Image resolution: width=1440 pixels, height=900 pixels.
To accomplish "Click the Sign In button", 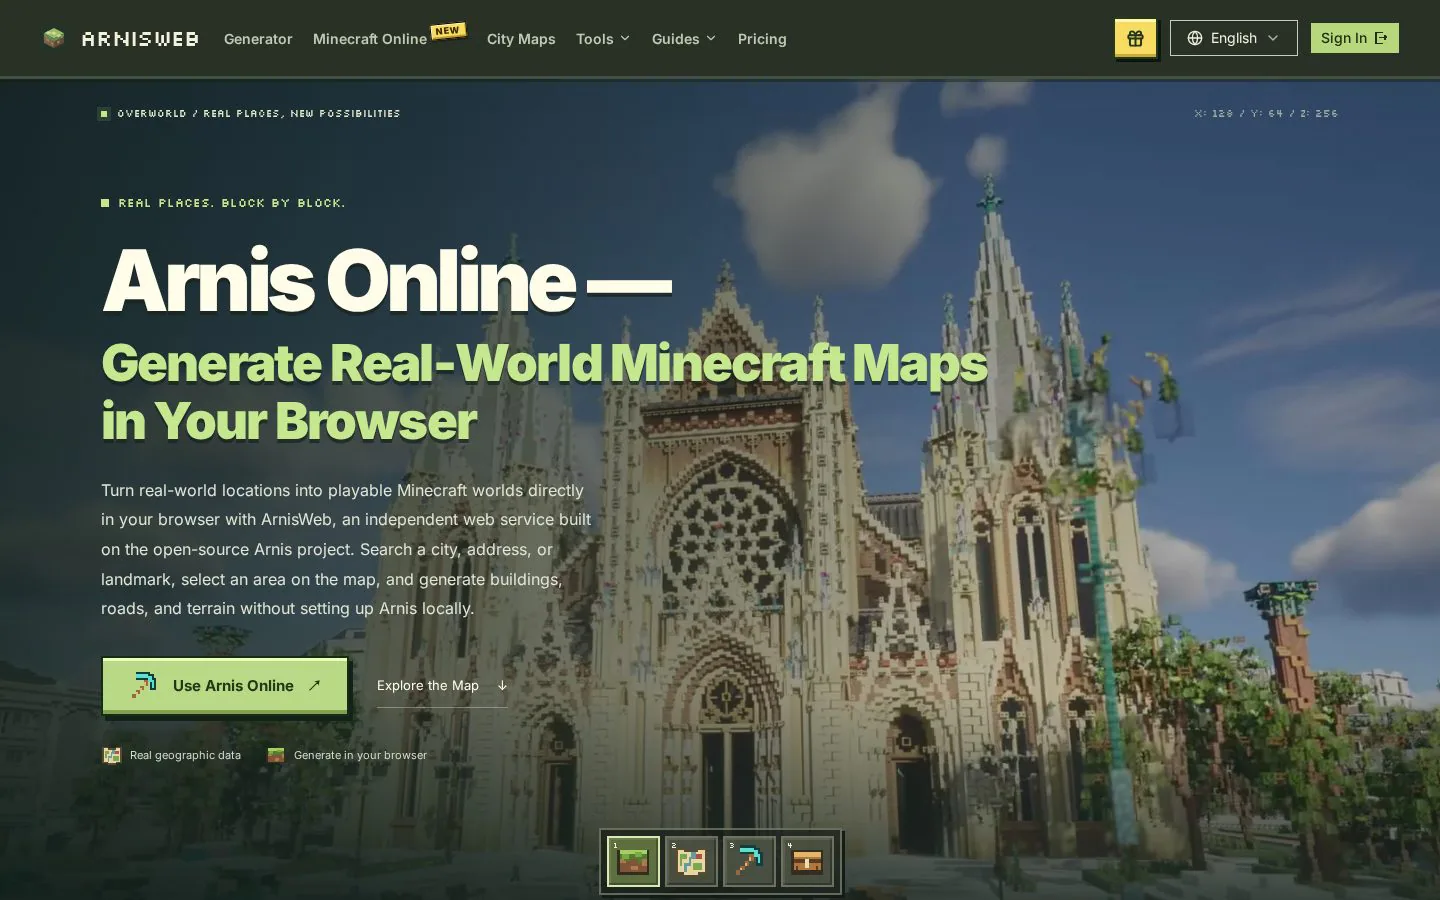I will click(x=1354, y=38).
